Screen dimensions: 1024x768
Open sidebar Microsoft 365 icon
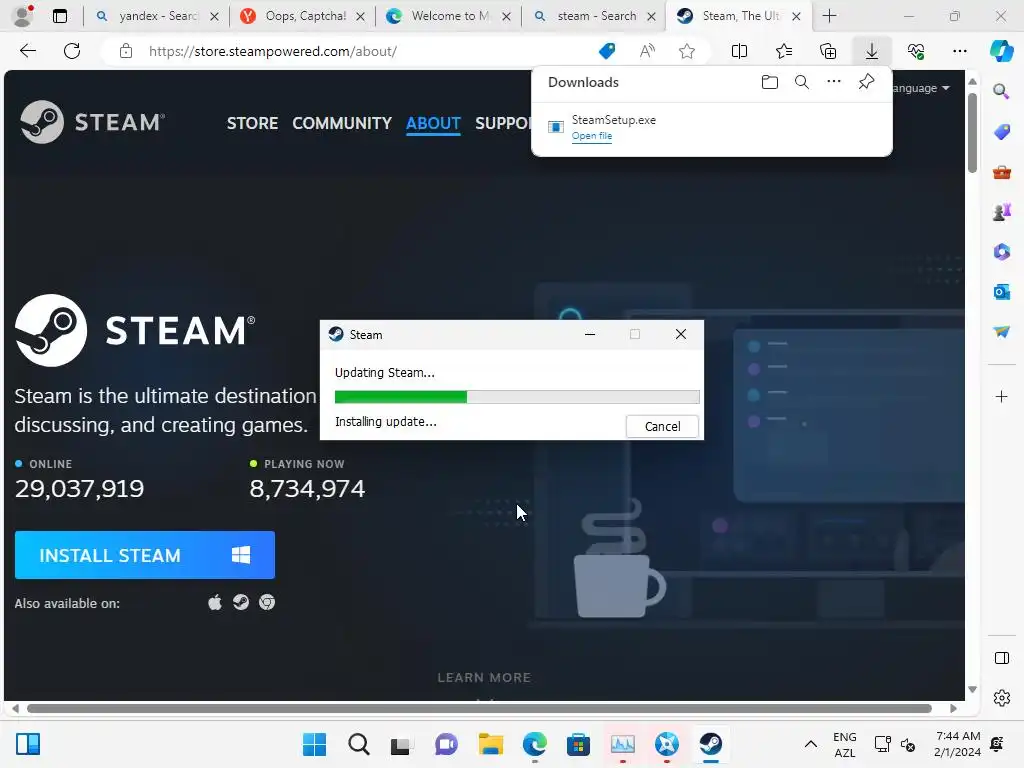point(1001,252)
